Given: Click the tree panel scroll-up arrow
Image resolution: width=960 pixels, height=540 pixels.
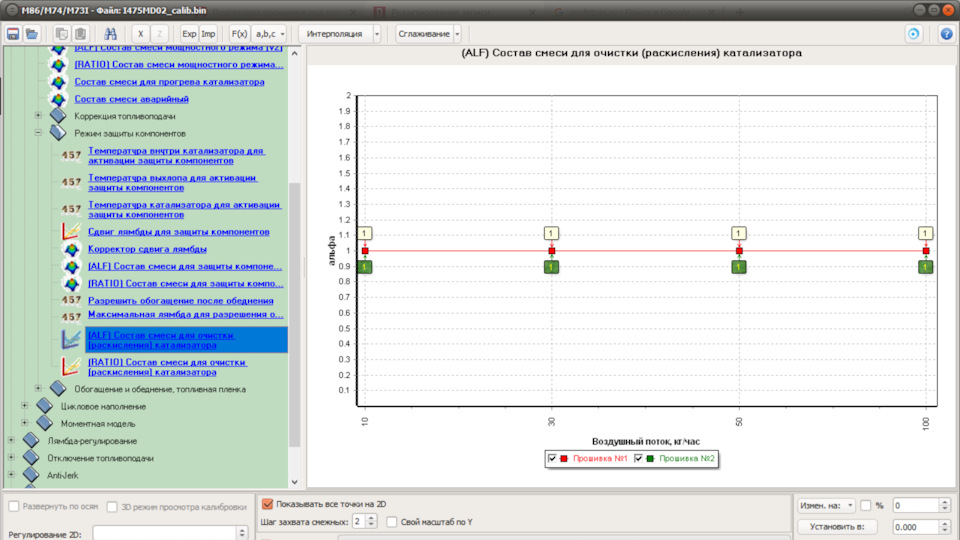Looking at the screenshot, I should pos(294,54).
